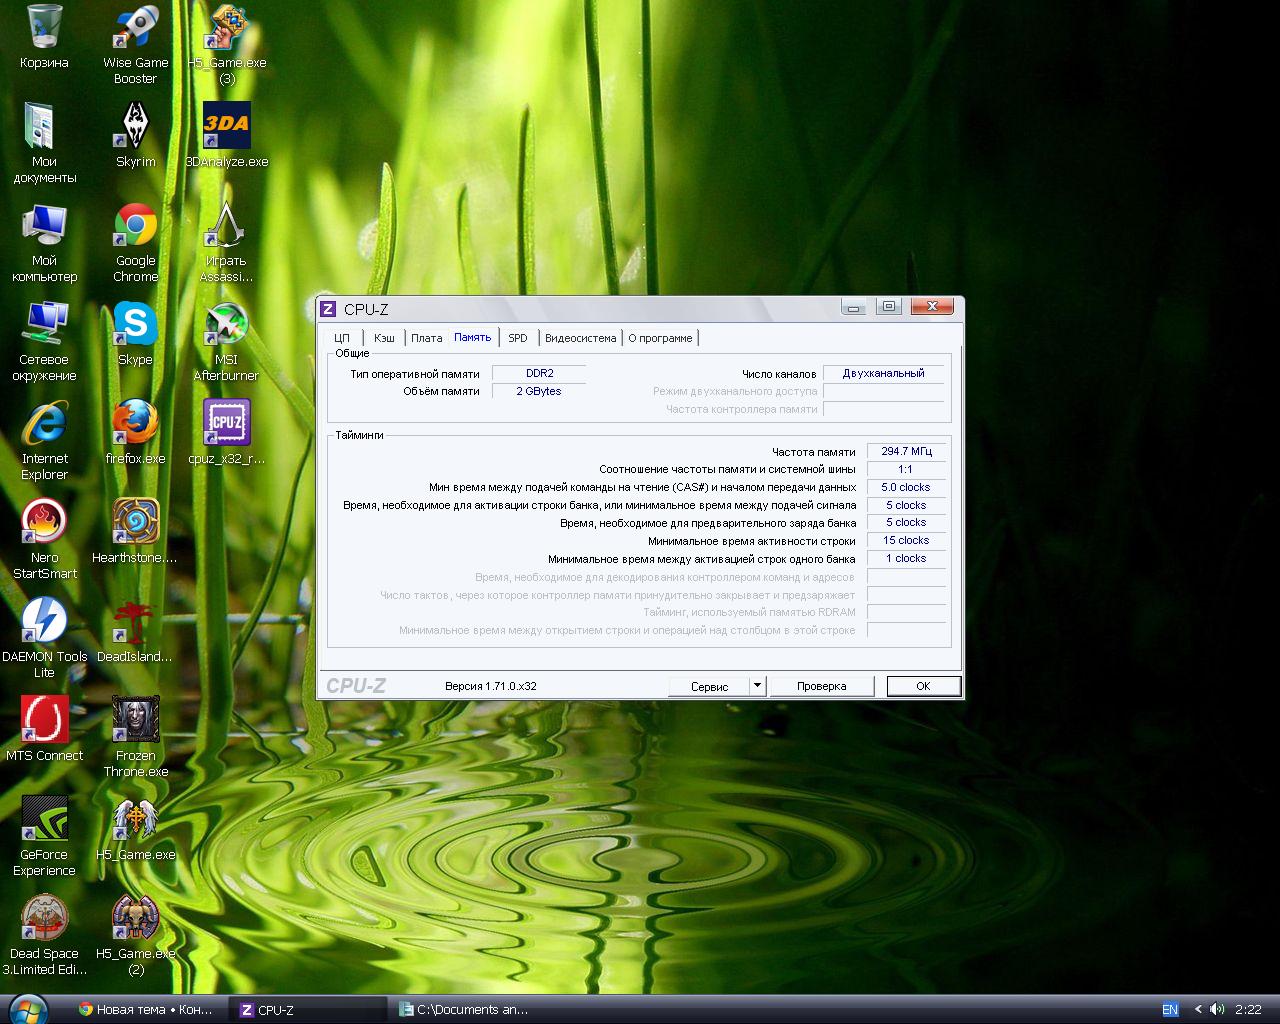The width and height of the screenshot is (1280, 1024).
Task: Launch Google Chrome from the desktop
Action: pyautogui.click(x=135, y=242)
